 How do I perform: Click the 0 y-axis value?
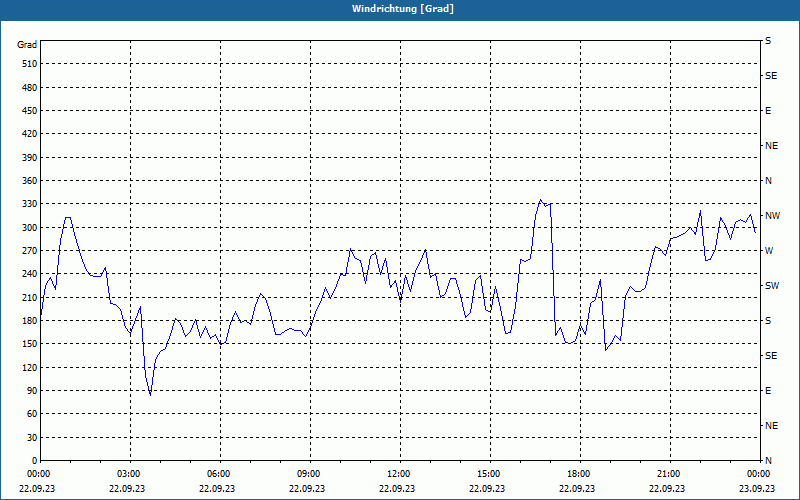point(34,461)
